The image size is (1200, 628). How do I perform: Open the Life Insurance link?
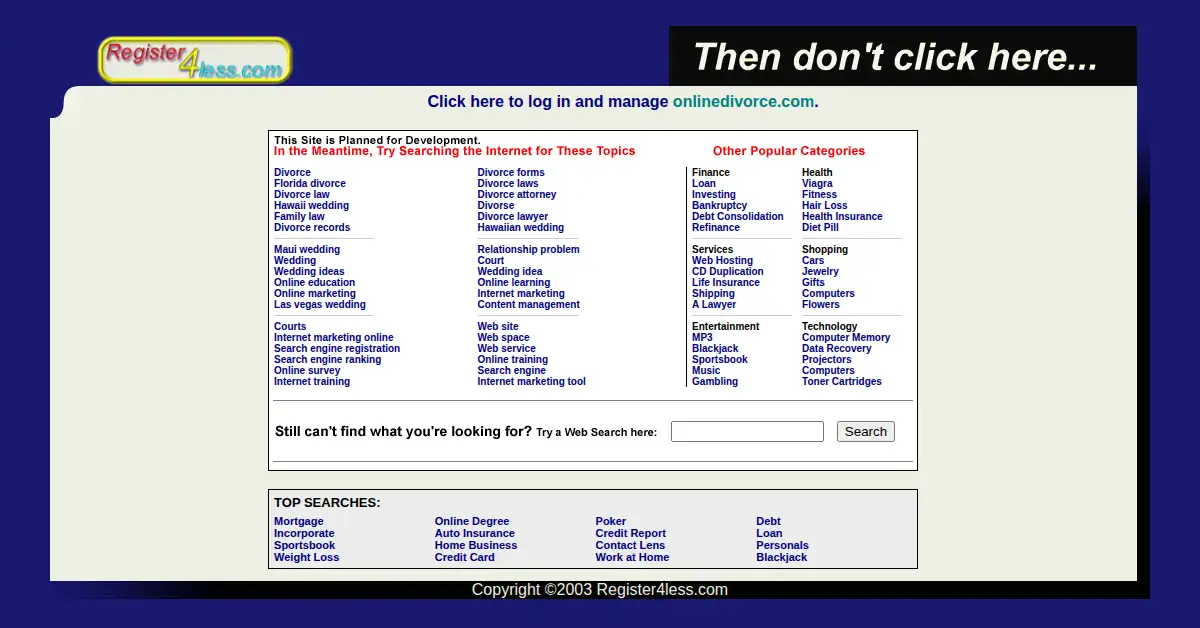(x=726, y=283)
